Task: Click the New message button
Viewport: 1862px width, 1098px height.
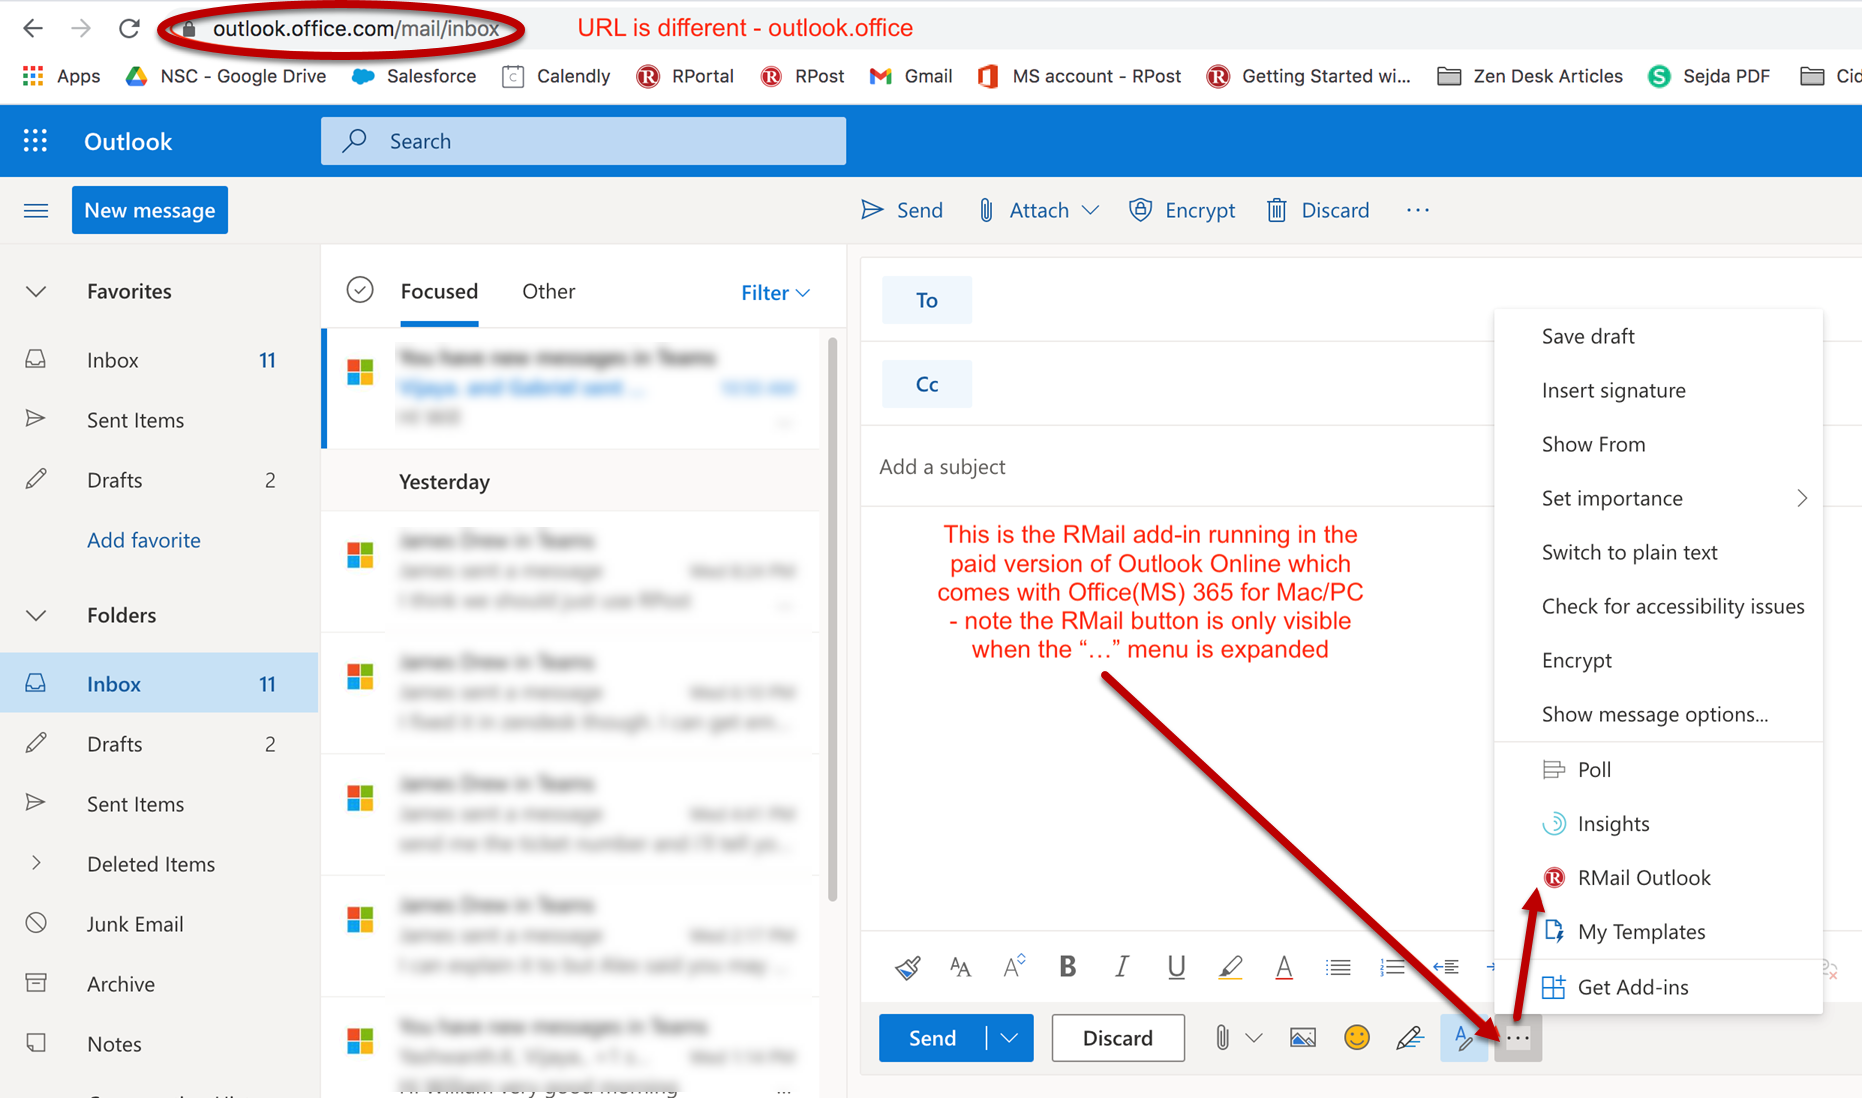Action: pos(150,210)
